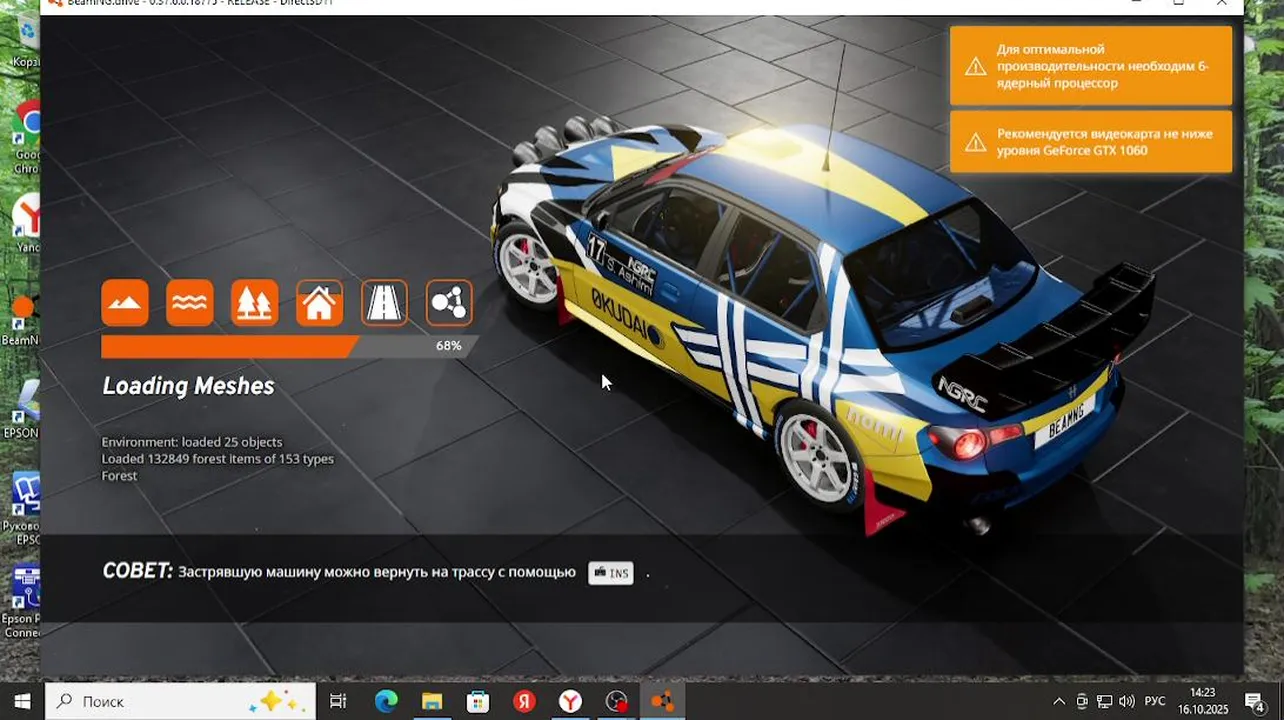Click the recorder app icon in taskbar
Viewport: 1284px width, 720px height.
pos(616,701)
